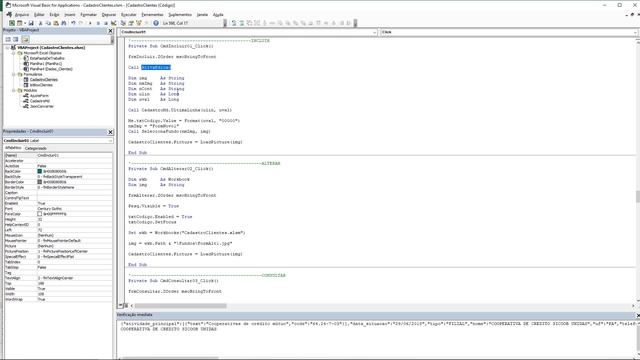Viewport: 640px width, 360px height.
Task: Click the code window horizontal scrollbar thumb
Action: [x=180, y=306]
